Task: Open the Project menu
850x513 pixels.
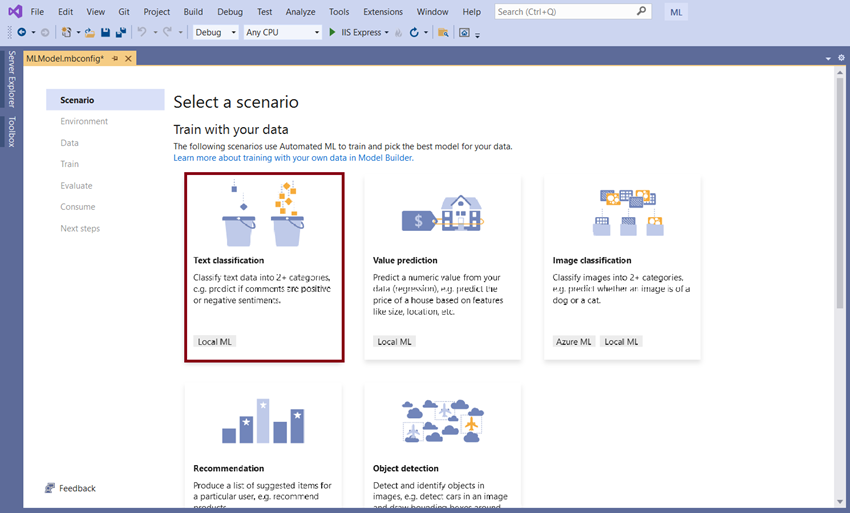Action: [157, 11]
